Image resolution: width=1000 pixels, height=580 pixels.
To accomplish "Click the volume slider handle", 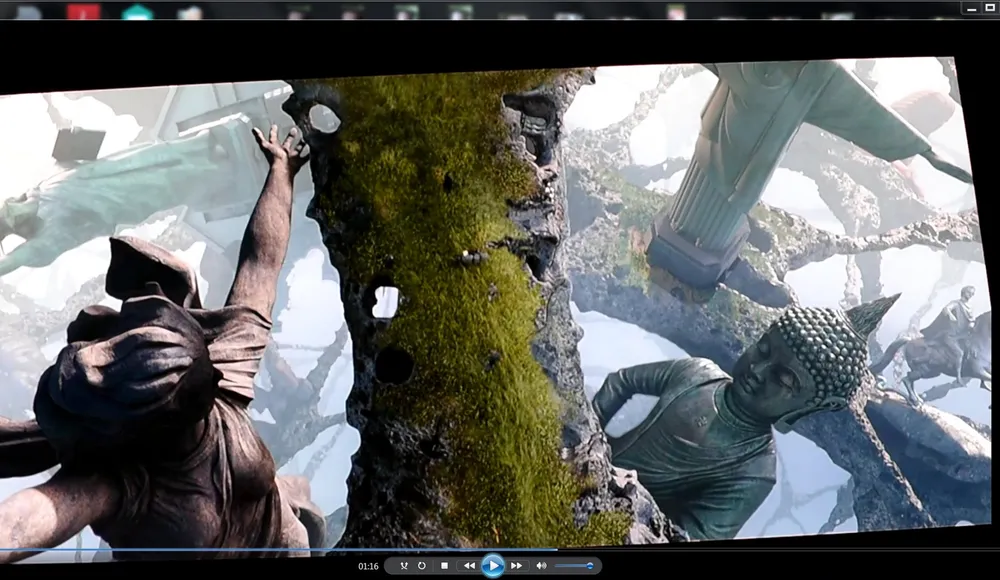I will coord(589,566).
